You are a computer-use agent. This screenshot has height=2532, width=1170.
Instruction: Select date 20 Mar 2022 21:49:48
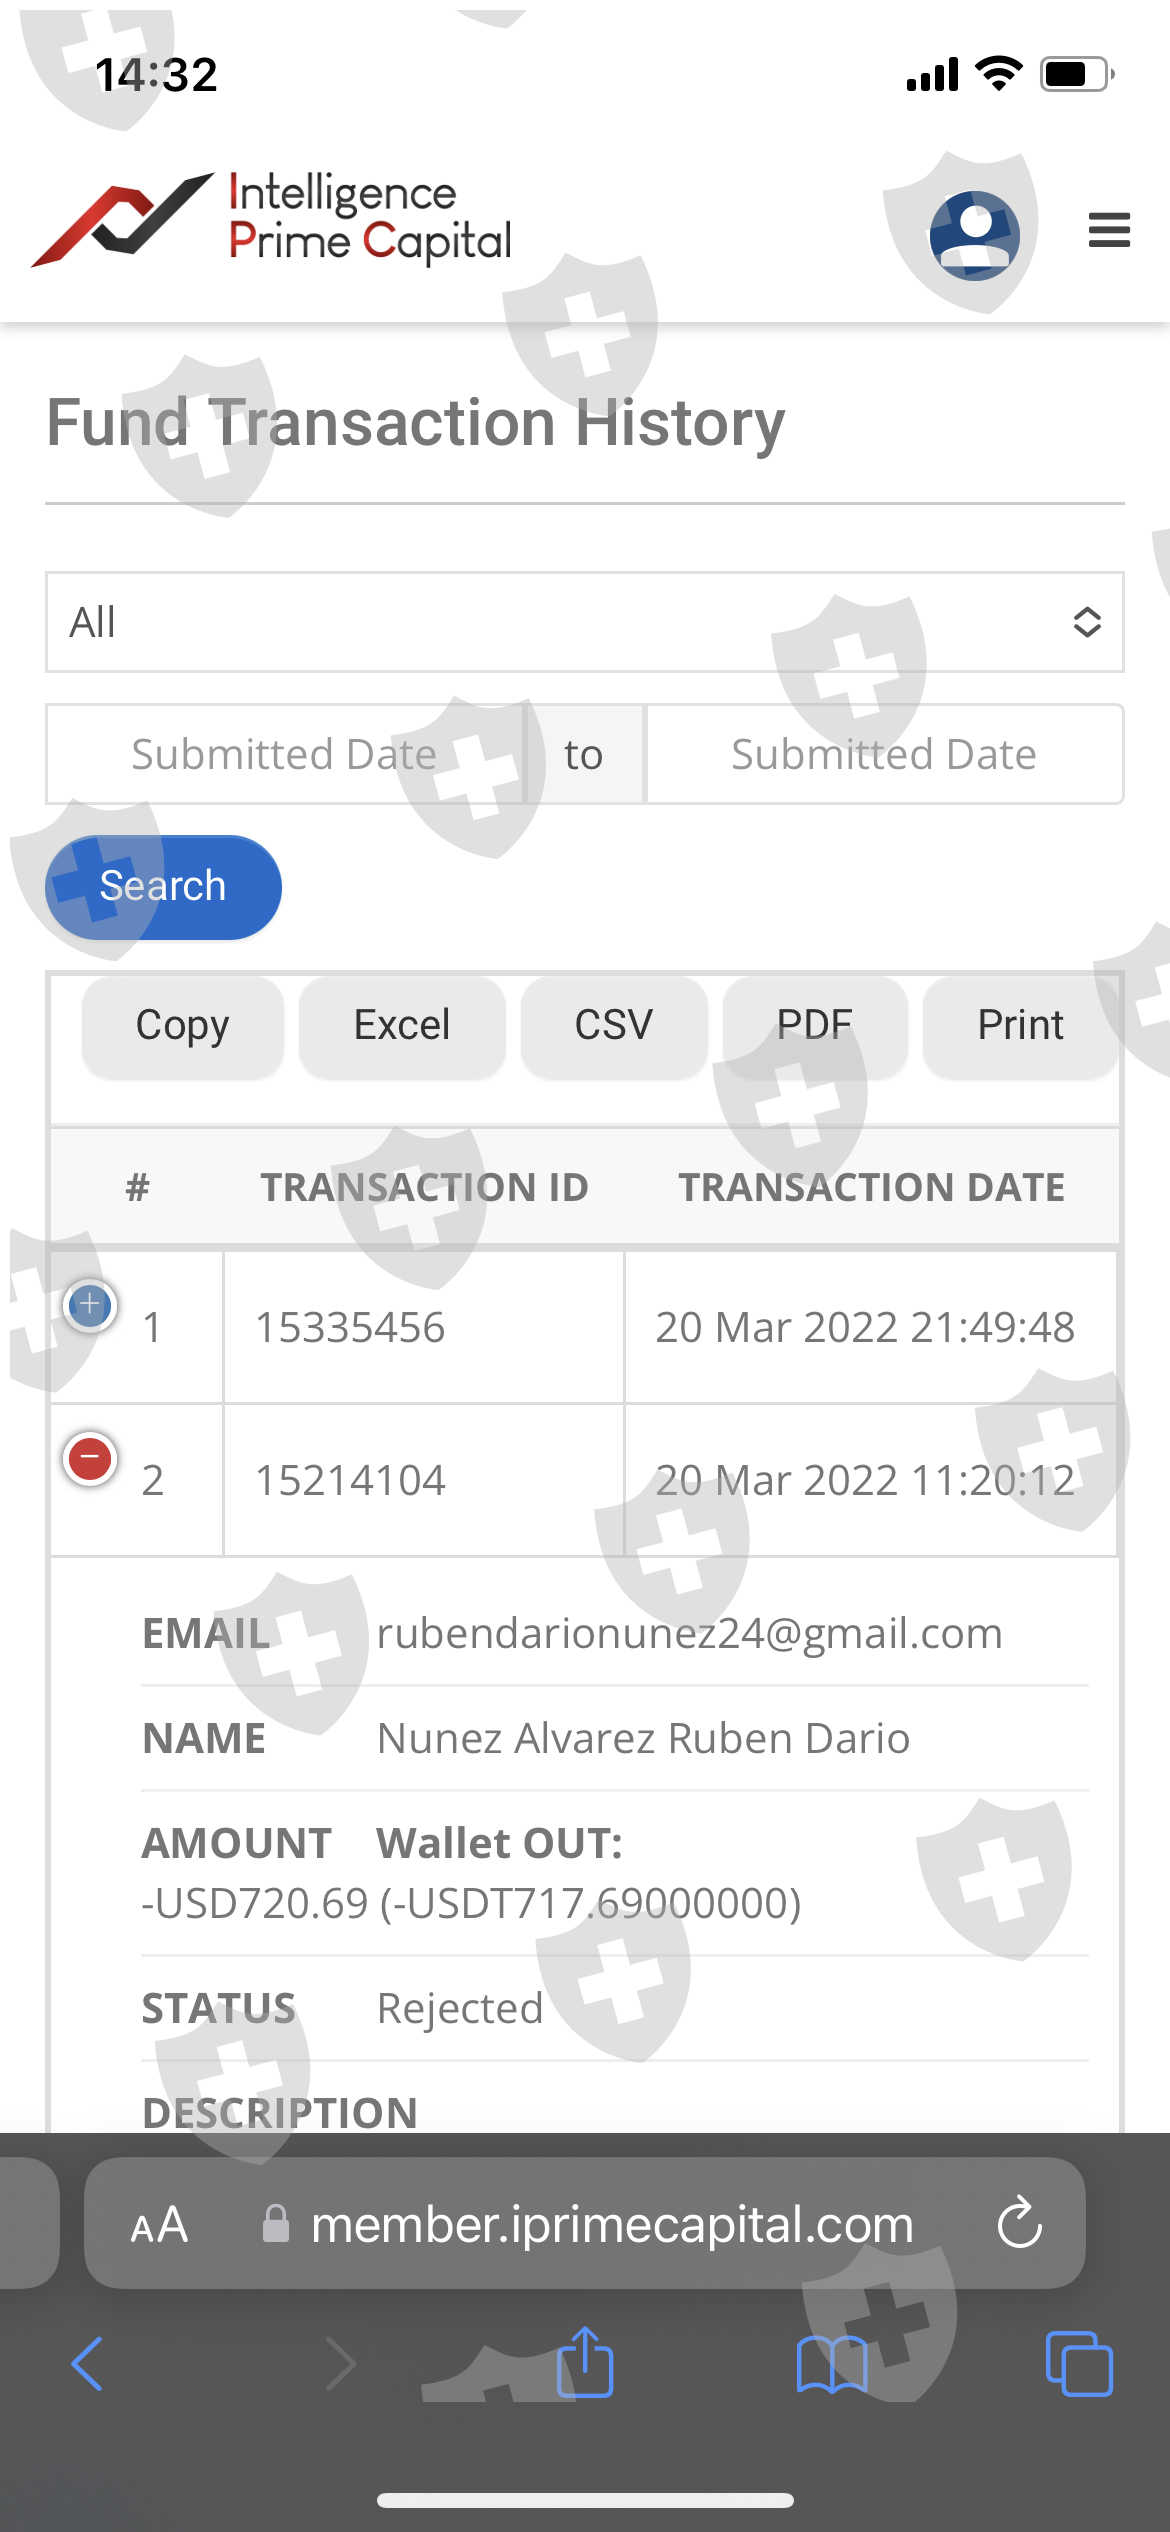865,1328
